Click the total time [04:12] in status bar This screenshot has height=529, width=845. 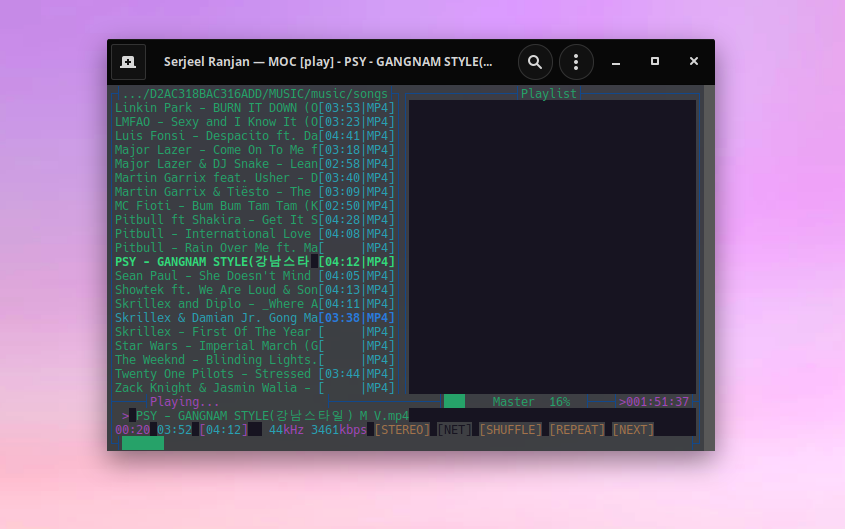pos(224,430)
